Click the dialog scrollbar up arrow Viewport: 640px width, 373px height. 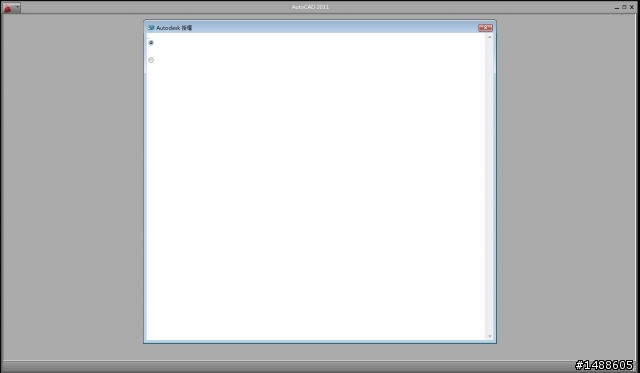pyautogui.click(x=490, y=37)
